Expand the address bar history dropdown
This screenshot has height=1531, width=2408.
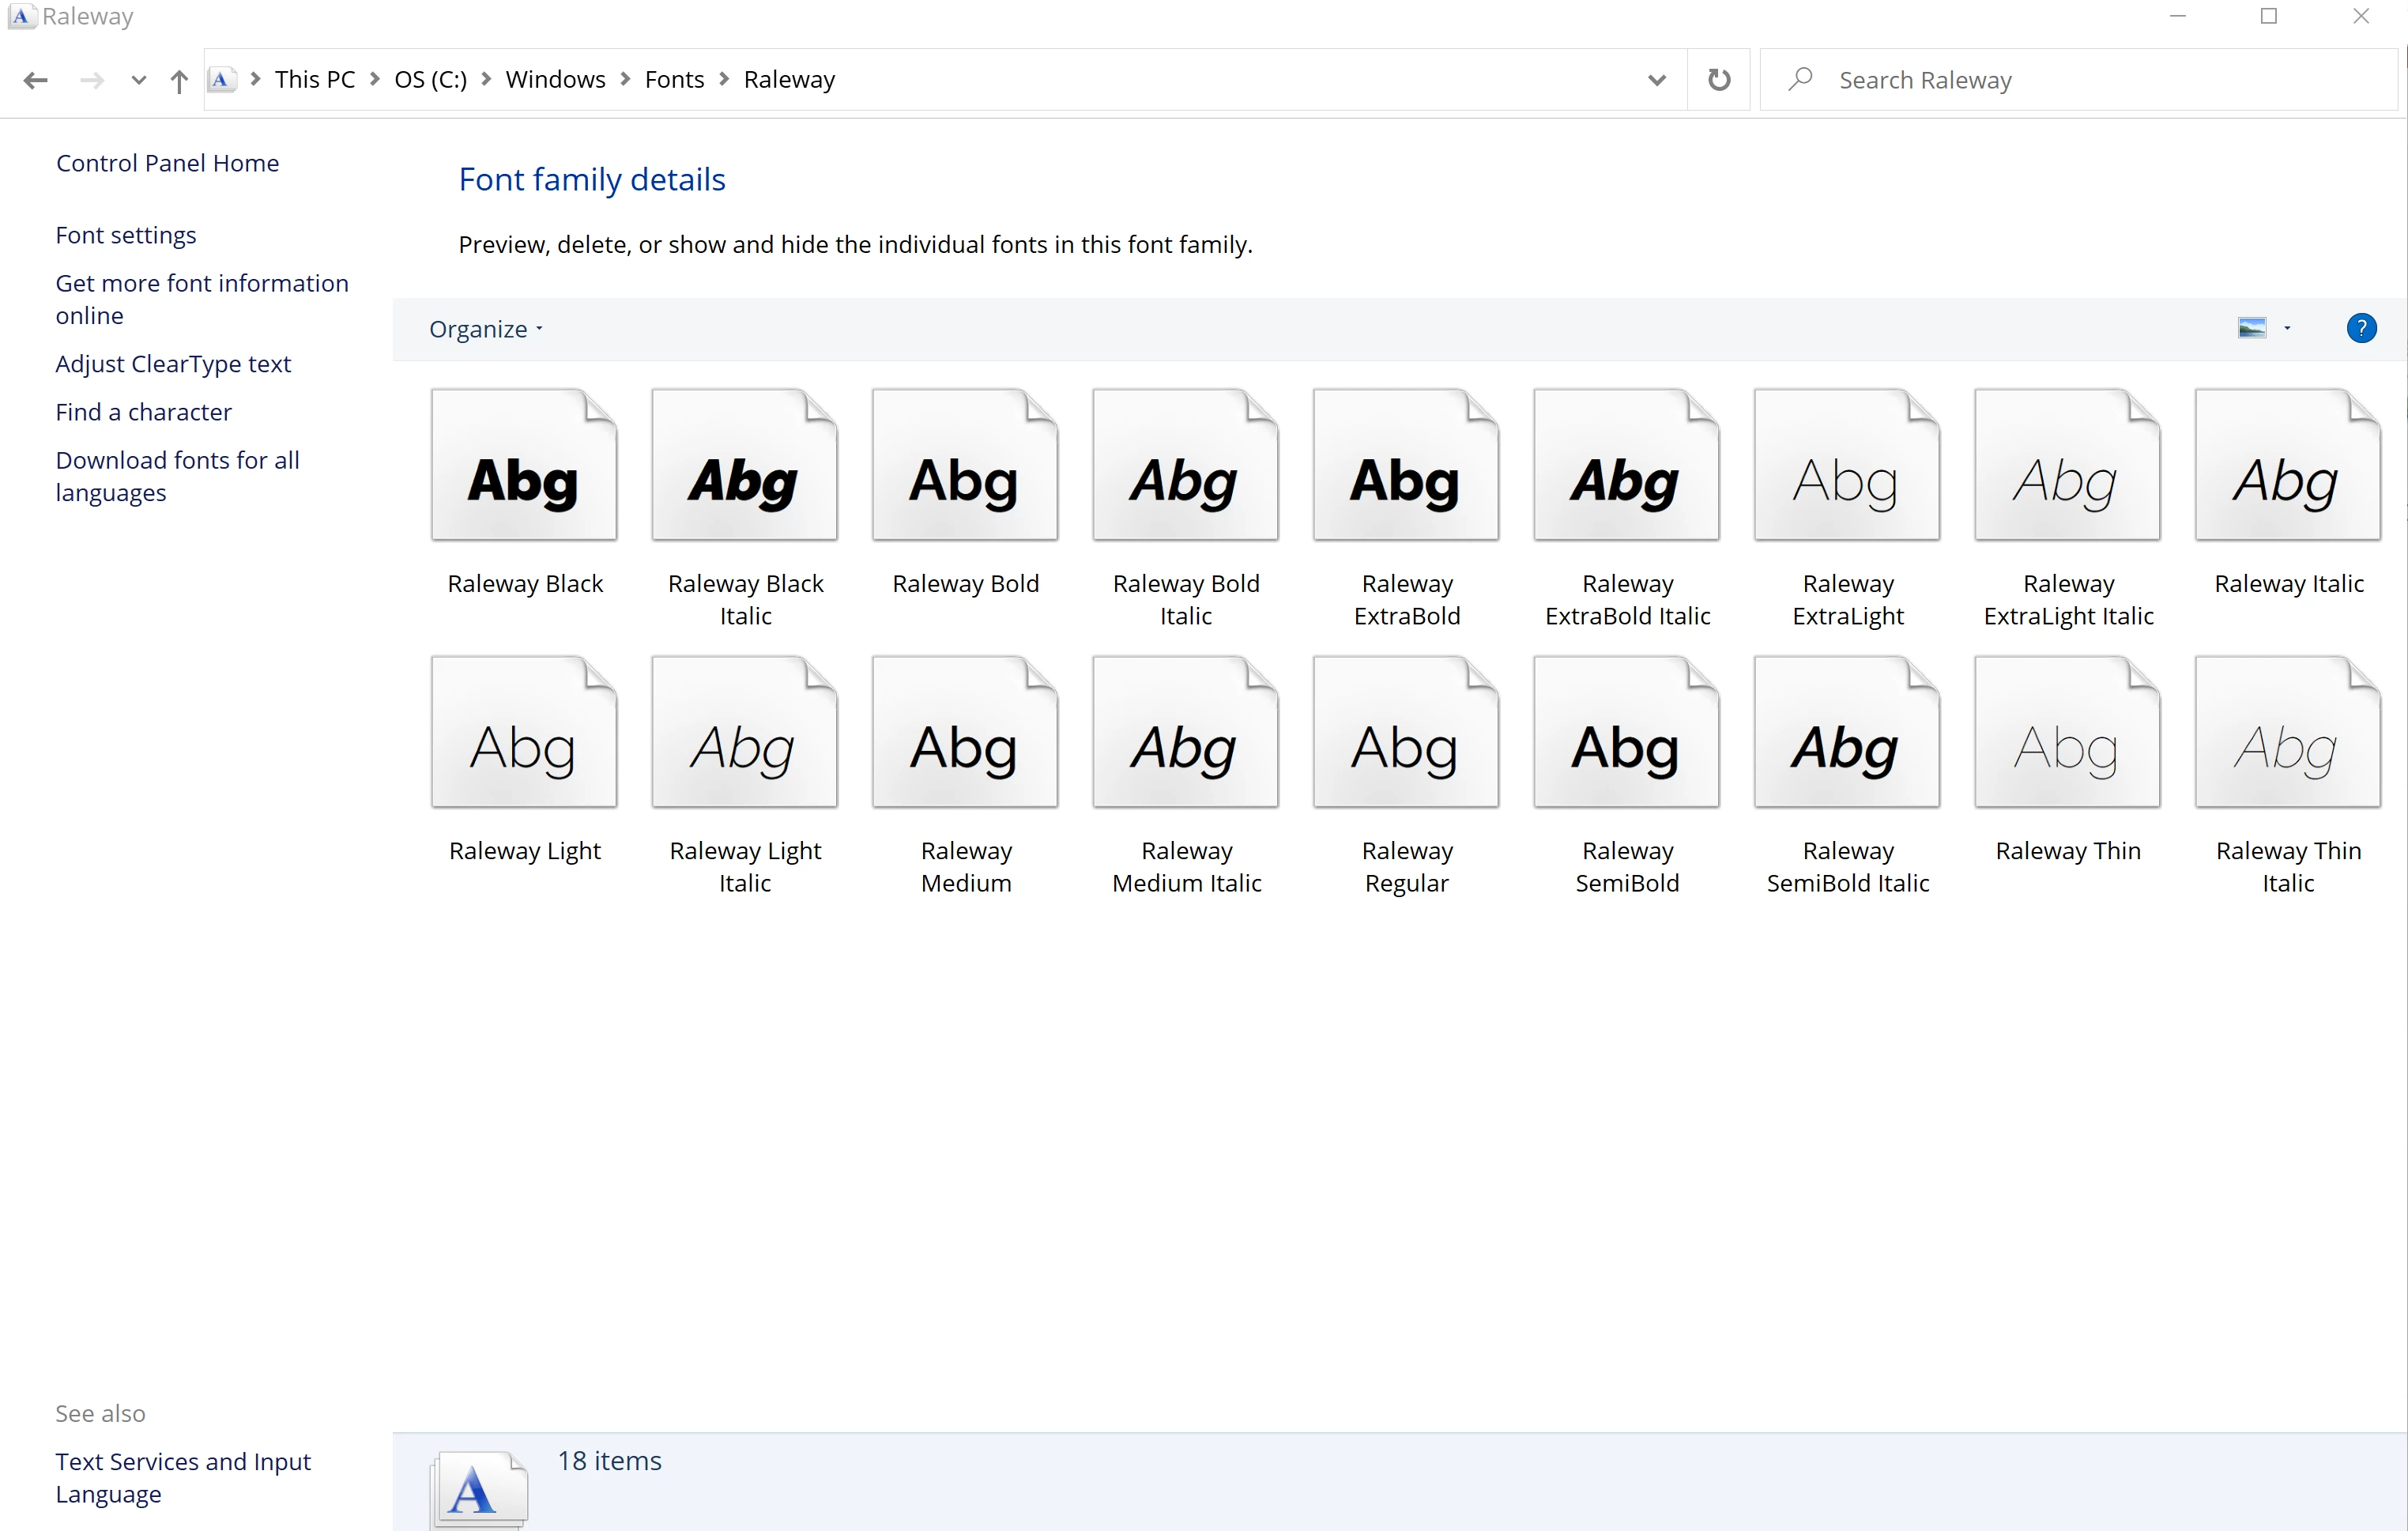[x=1656, y=80]
